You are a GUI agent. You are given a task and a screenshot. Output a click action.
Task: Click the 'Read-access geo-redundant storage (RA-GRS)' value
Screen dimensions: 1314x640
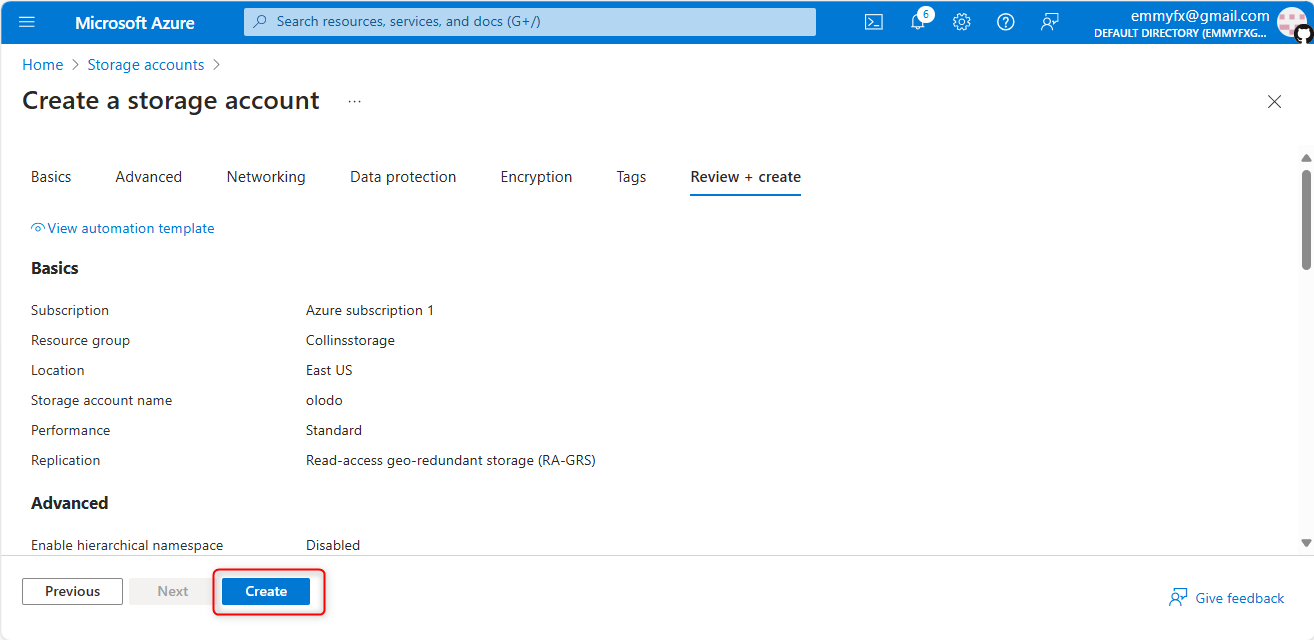click(x=451, y=460)
